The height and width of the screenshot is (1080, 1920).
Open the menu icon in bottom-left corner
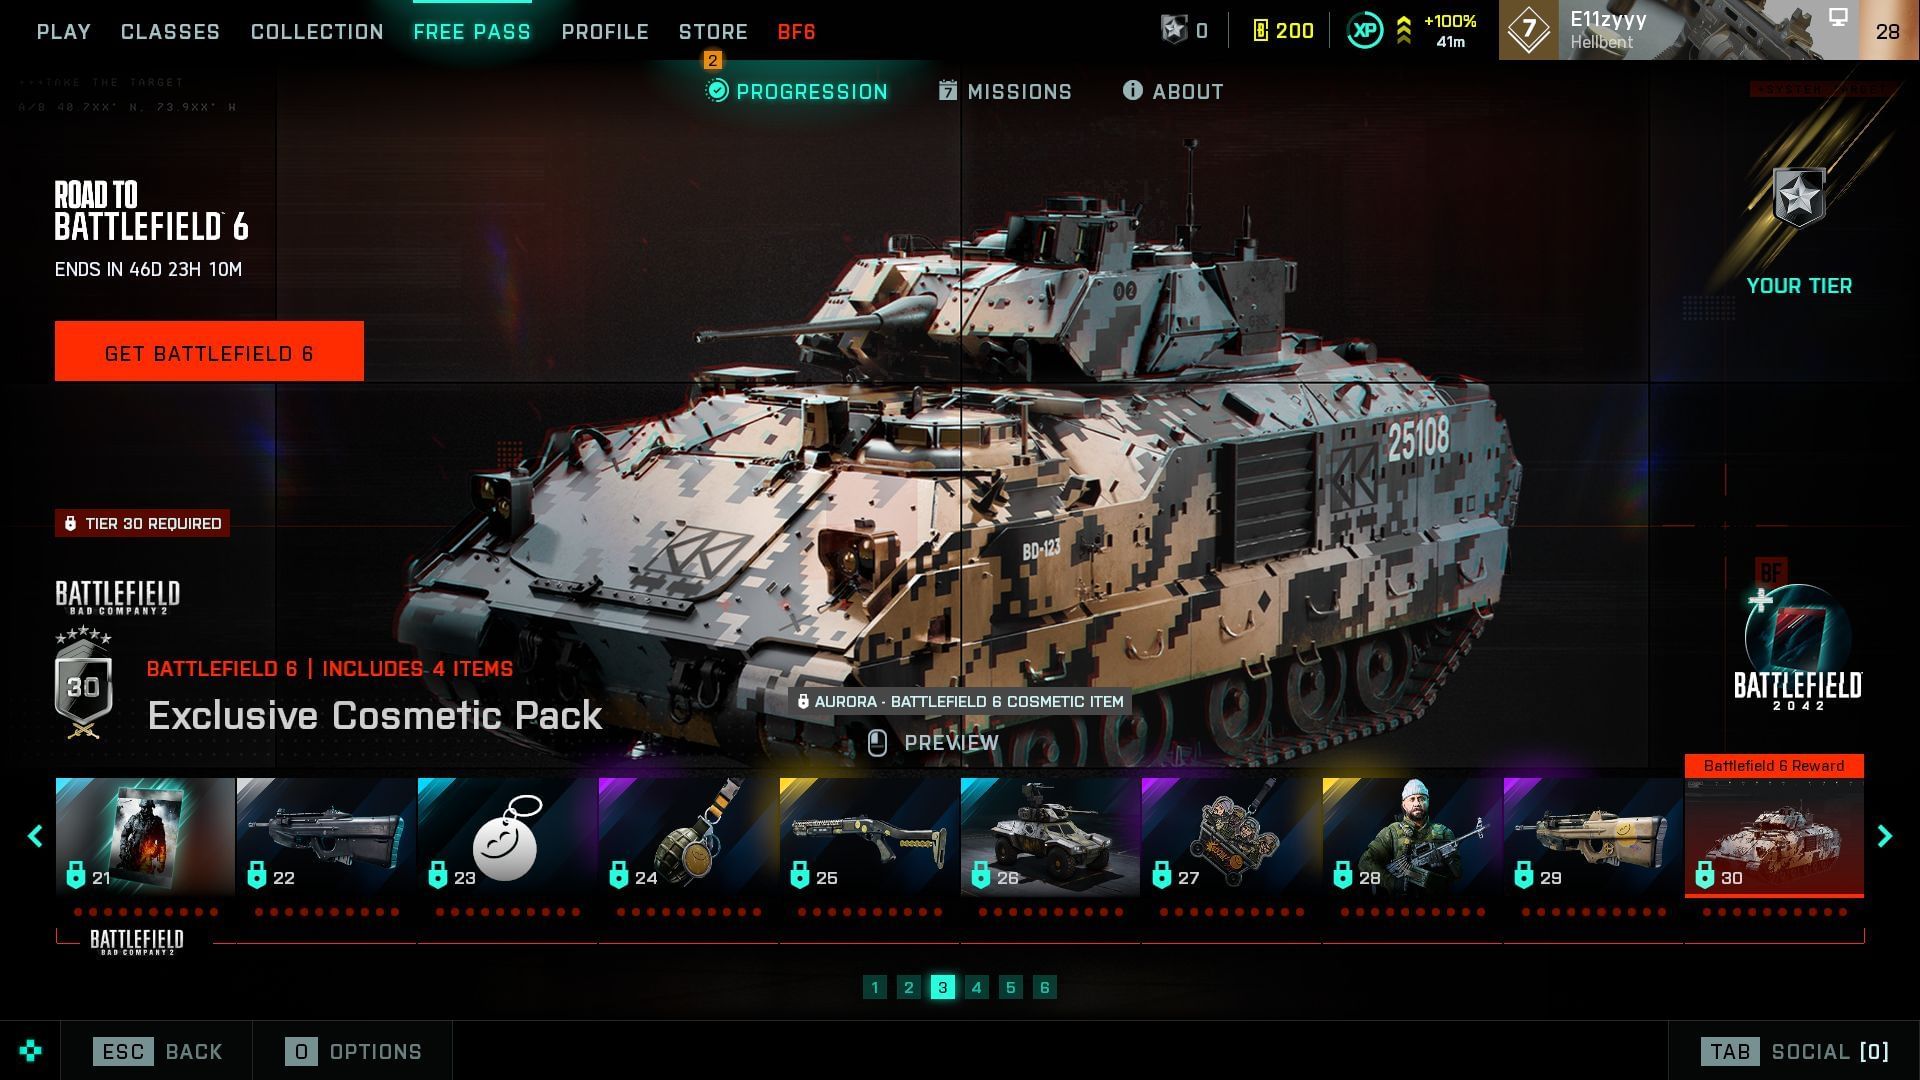click(x=30, y=1051)
